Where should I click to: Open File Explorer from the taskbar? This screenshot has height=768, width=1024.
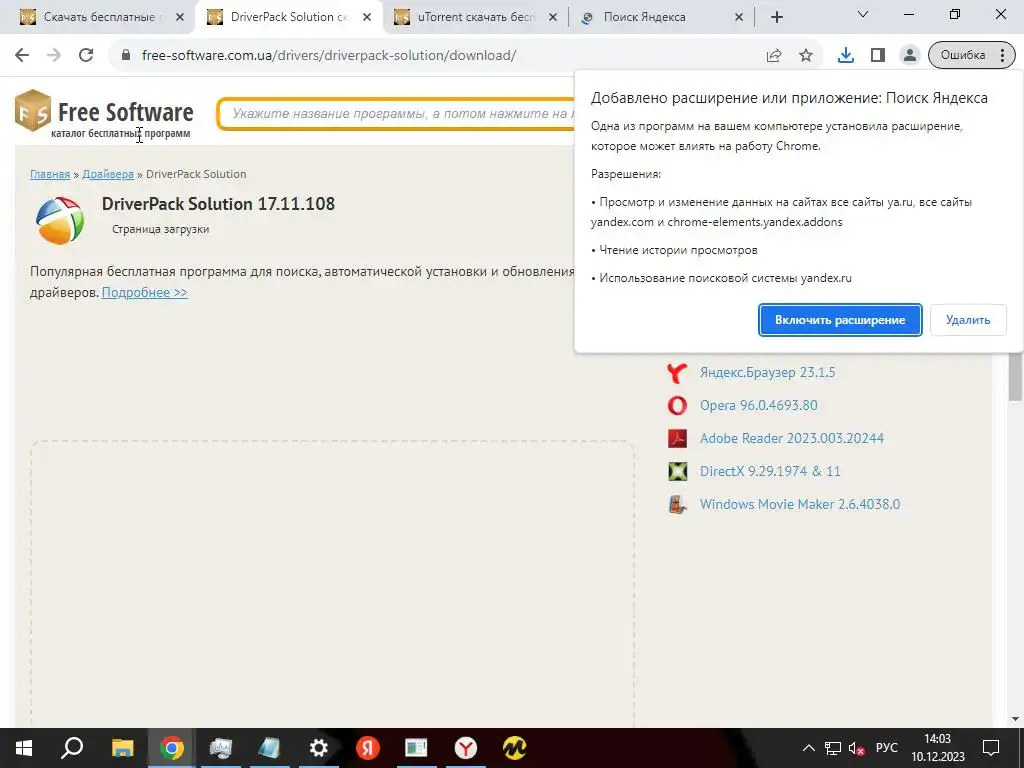pos(122,748)
